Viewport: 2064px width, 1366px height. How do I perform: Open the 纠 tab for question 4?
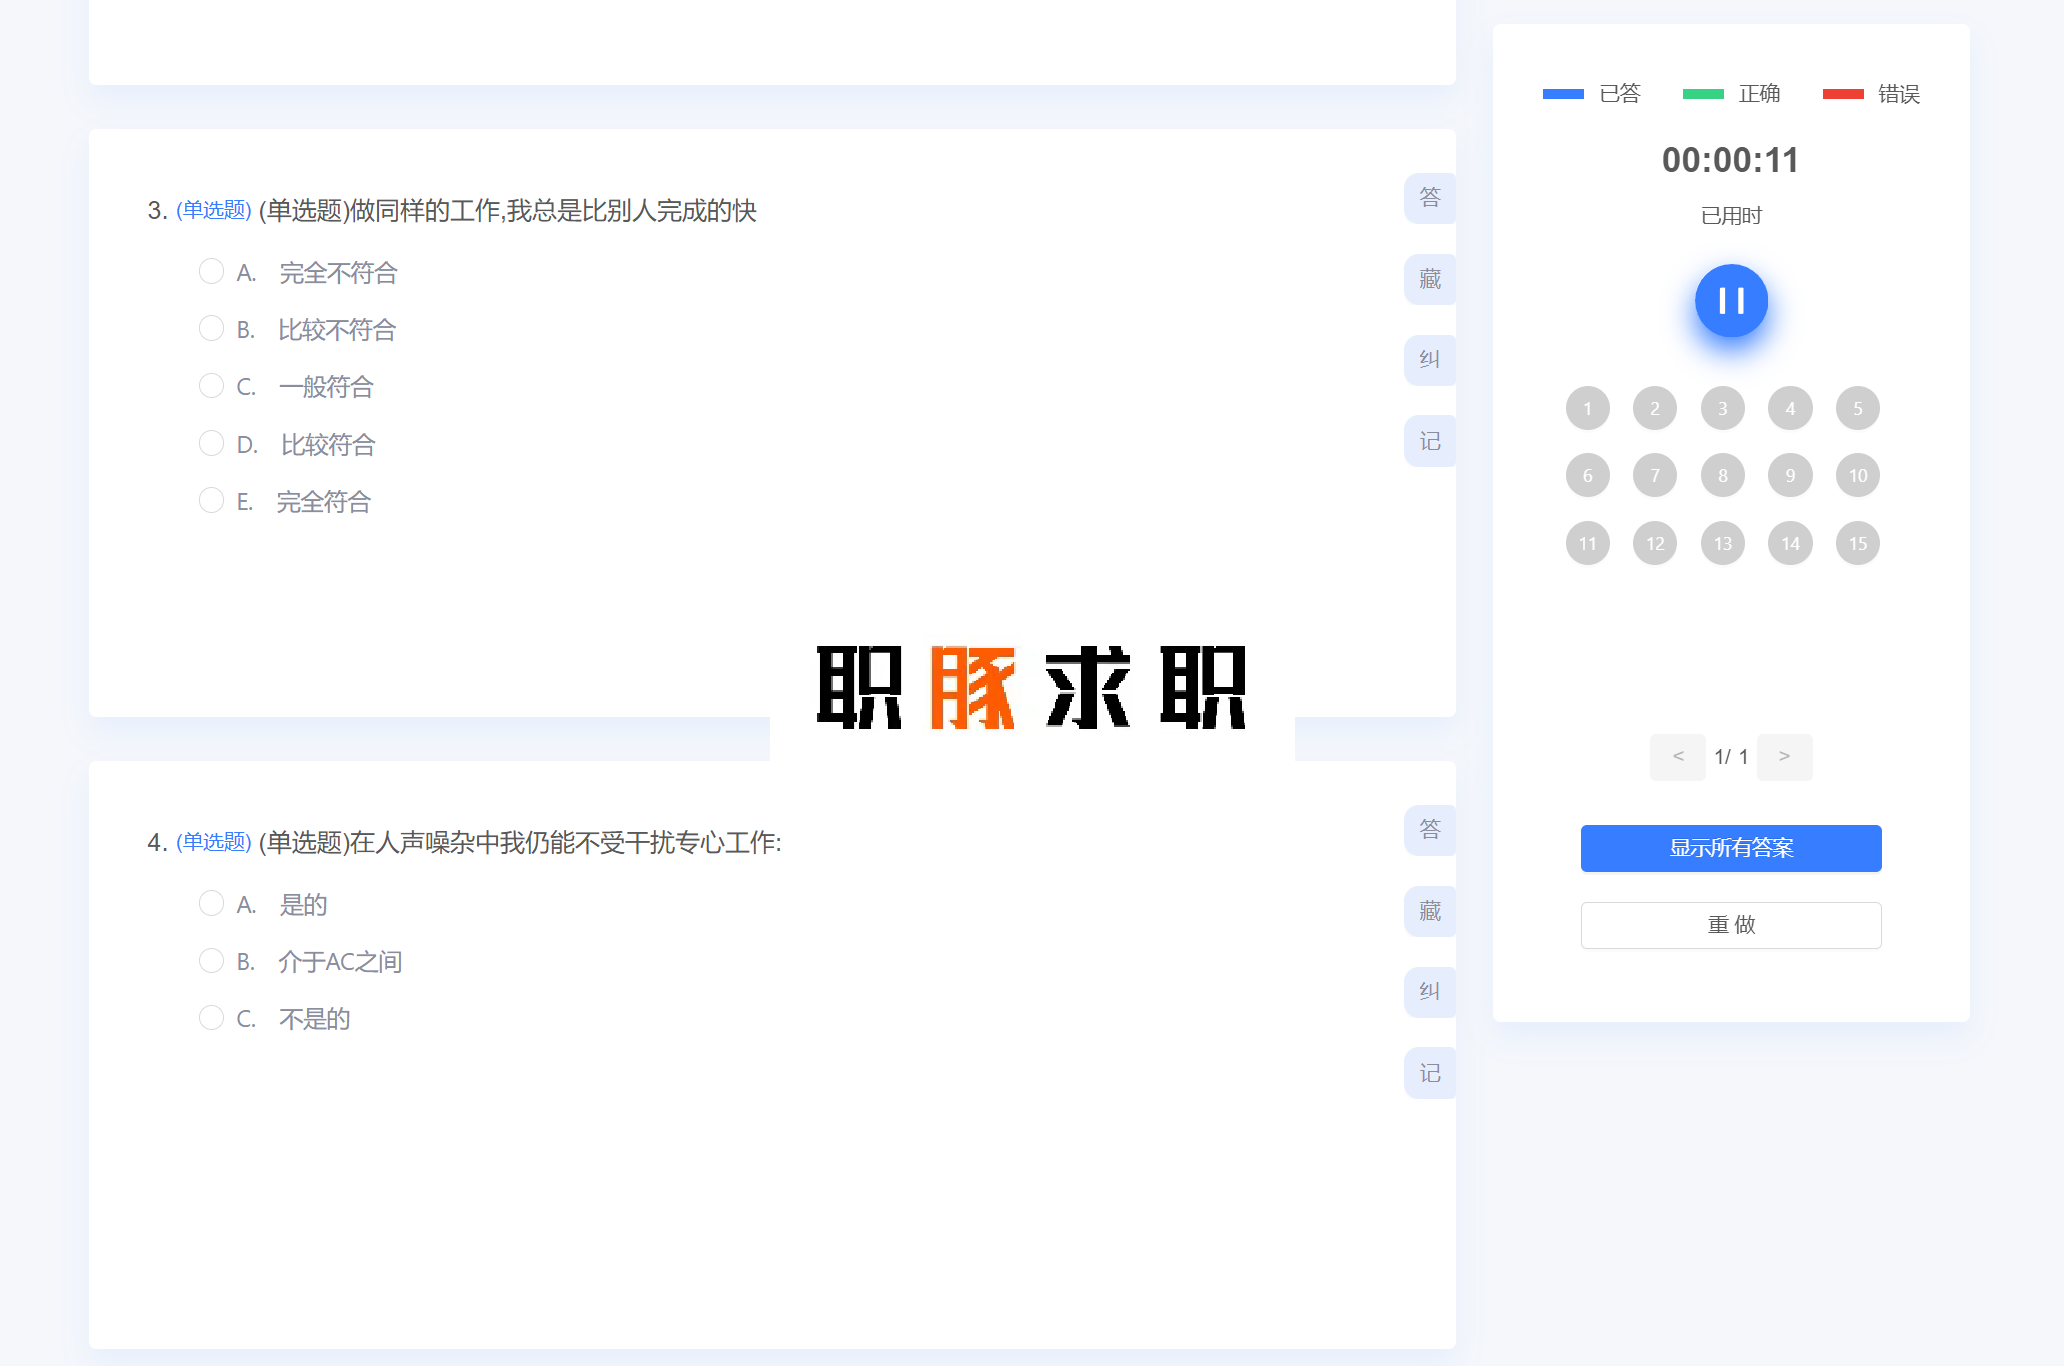point(1430,992)
